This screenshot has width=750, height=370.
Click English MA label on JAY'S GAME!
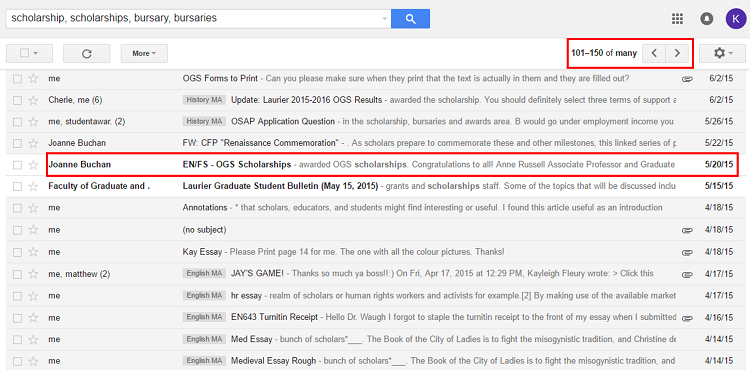pyautogui.click(x=204, y=273)
